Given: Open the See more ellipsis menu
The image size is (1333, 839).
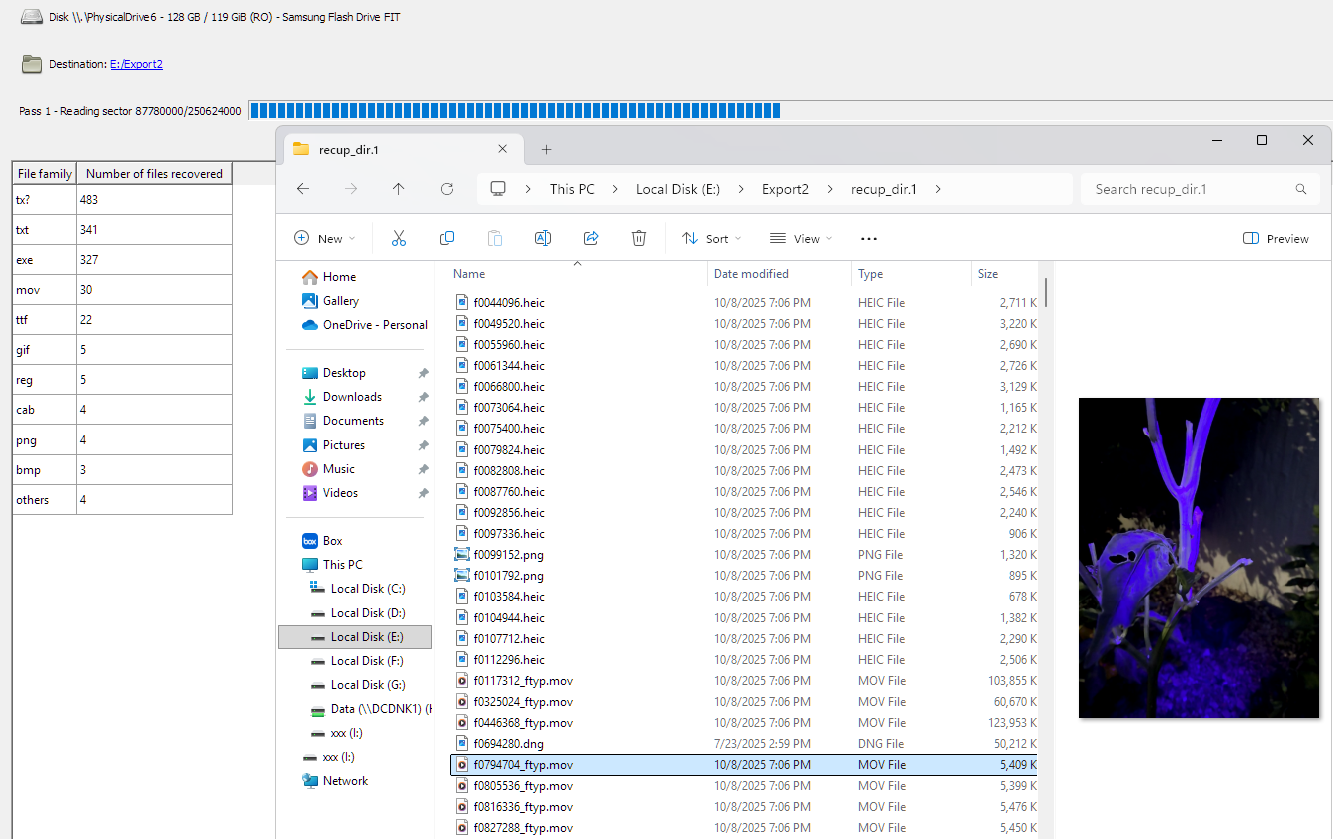Looking at the screenshot, I should (x=868, y=239).
